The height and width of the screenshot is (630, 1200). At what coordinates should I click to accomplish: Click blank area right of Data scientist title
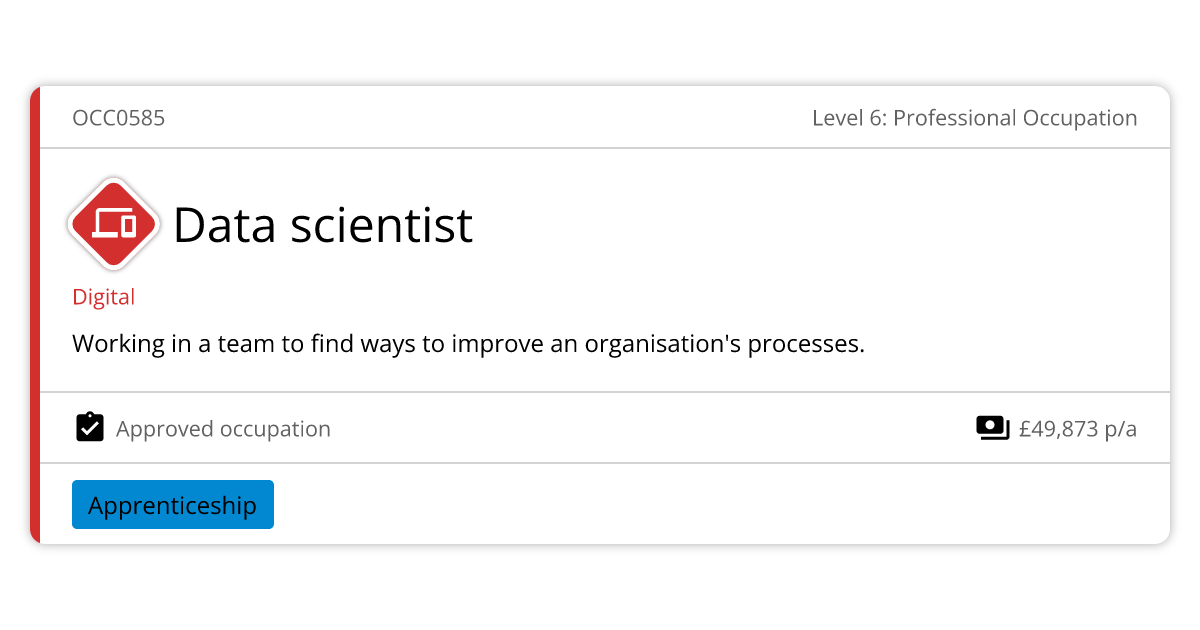click(800, 225)
